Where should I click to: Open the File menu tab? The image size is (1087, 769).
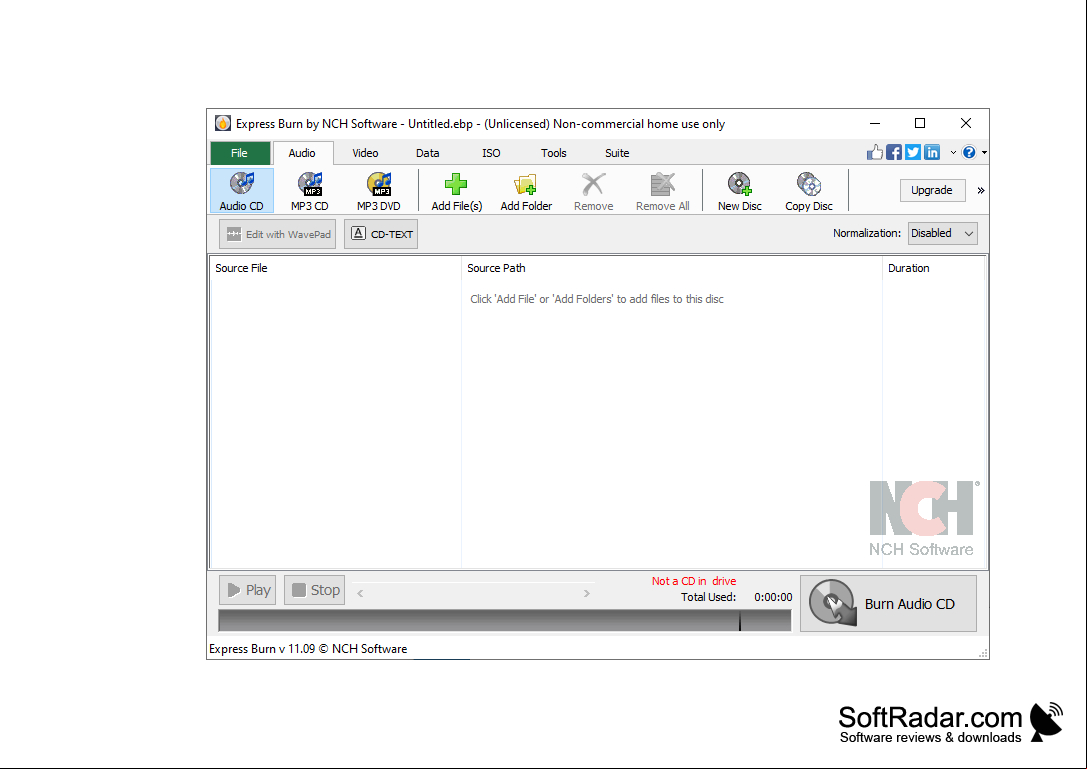click(x=240, y=153)
